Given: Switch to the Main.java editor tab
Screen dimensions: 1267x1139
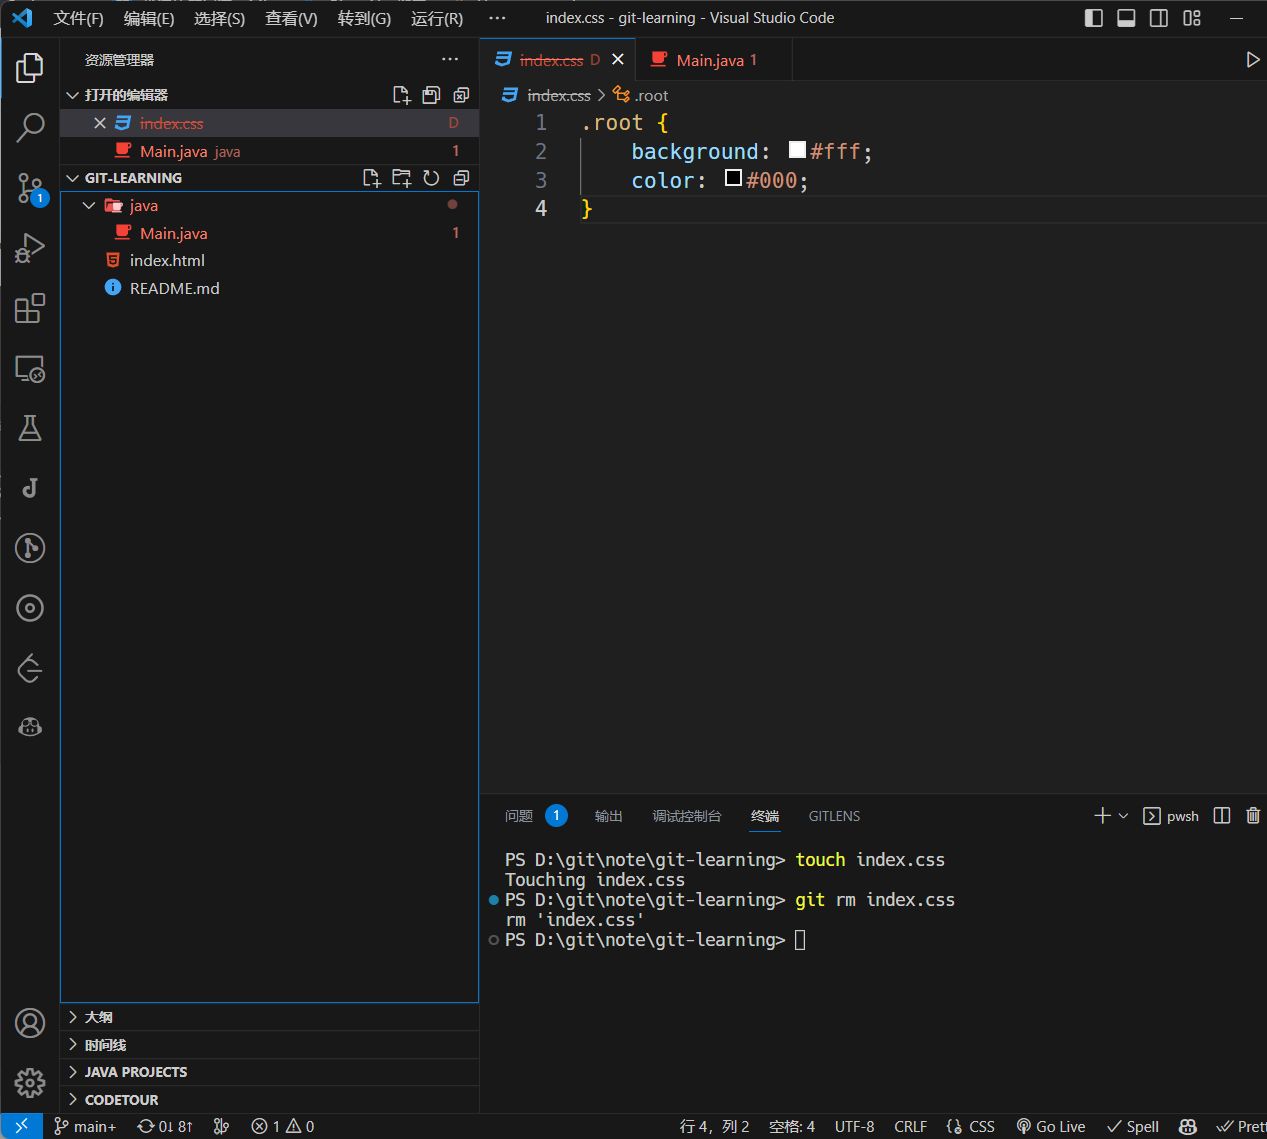Looking at the screenshot, I should [709, 60].
